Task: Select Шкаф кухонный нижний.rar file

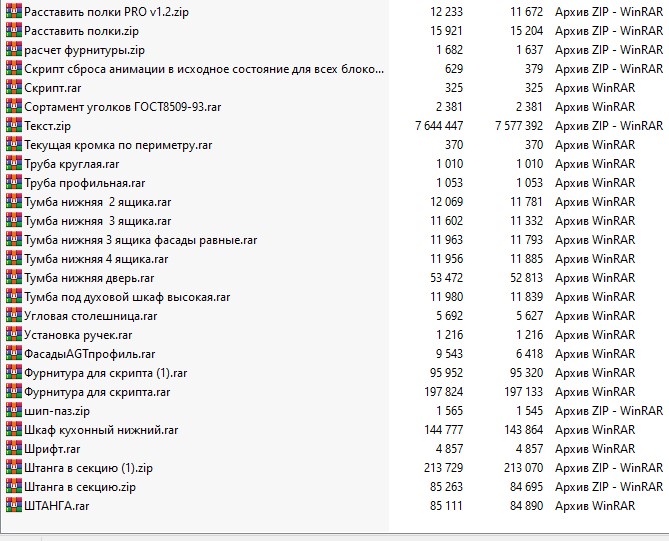Action: [101, 430]
